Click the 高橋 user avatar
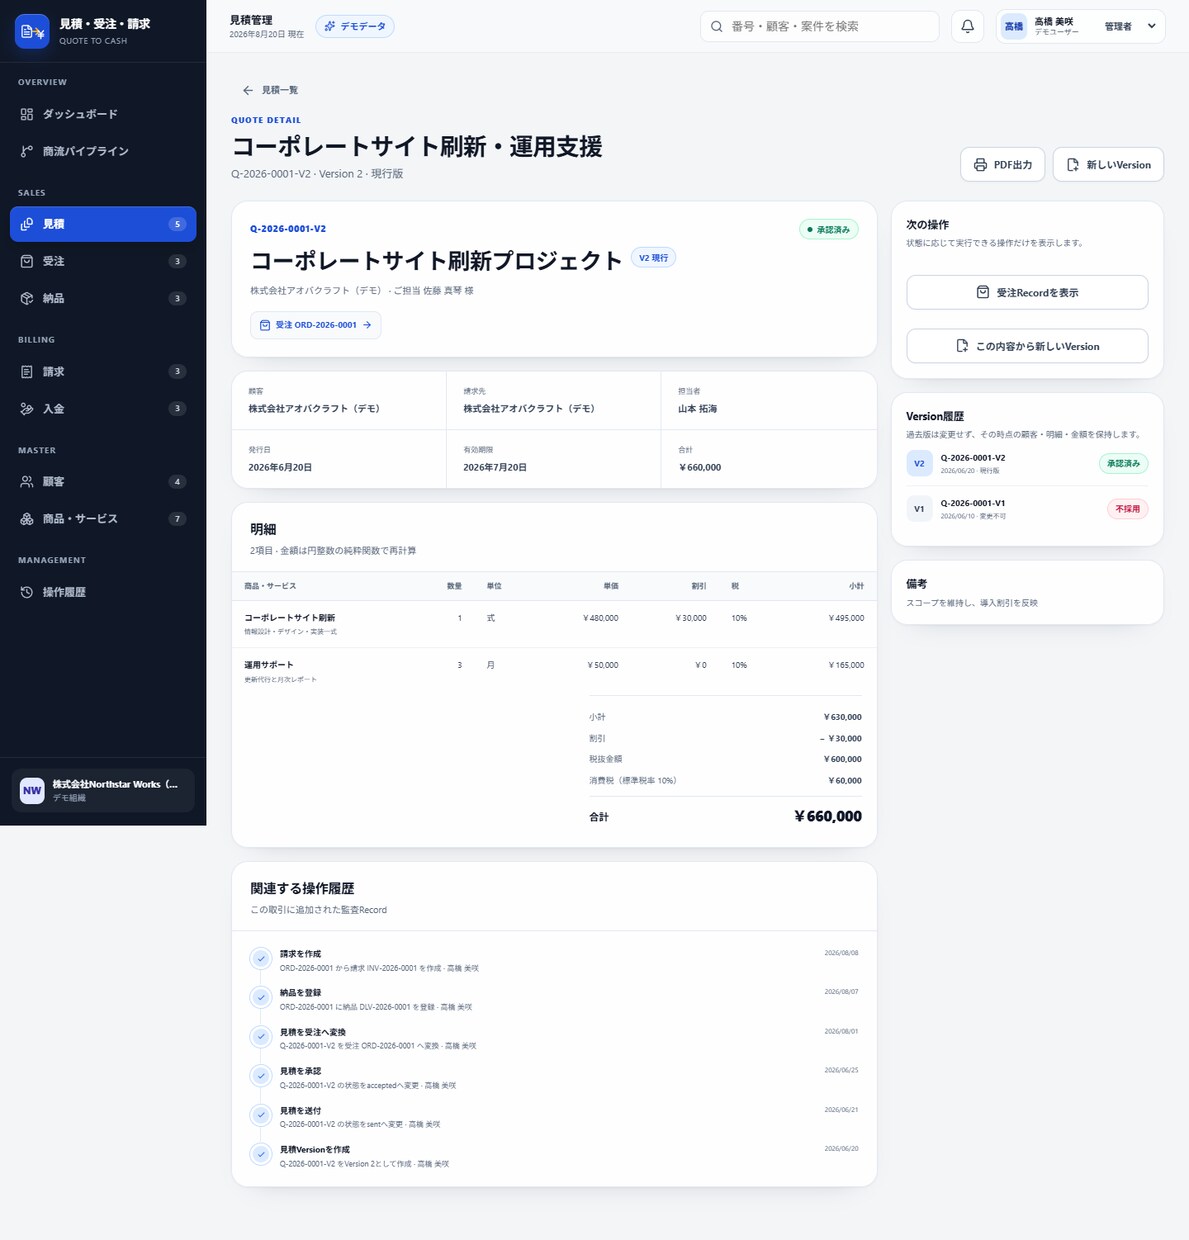 (1014, 26)
